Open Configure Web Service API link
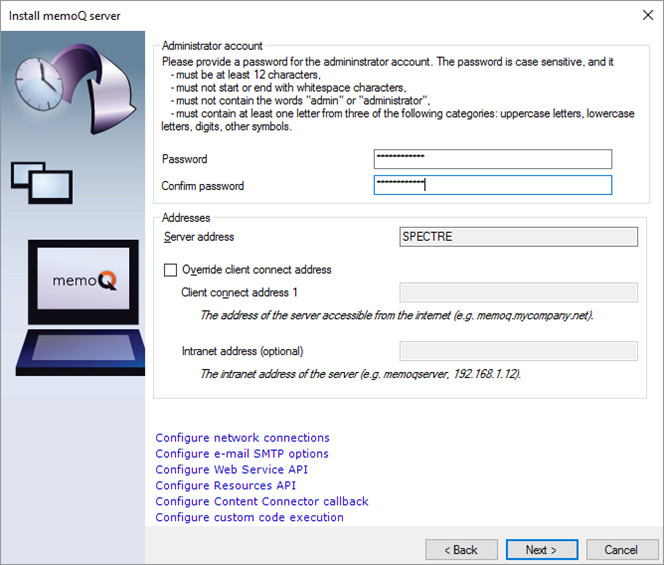Image resolution: width=664 pixels, height=565 pixels. pos(231,469)
